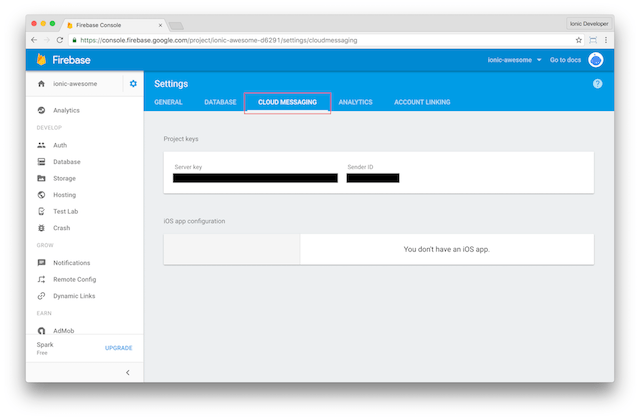Image resolution: width=640 pixels, height=419 pixels.
Task: Open Test Lab in the sidebar
Action: tap(65, 211)
